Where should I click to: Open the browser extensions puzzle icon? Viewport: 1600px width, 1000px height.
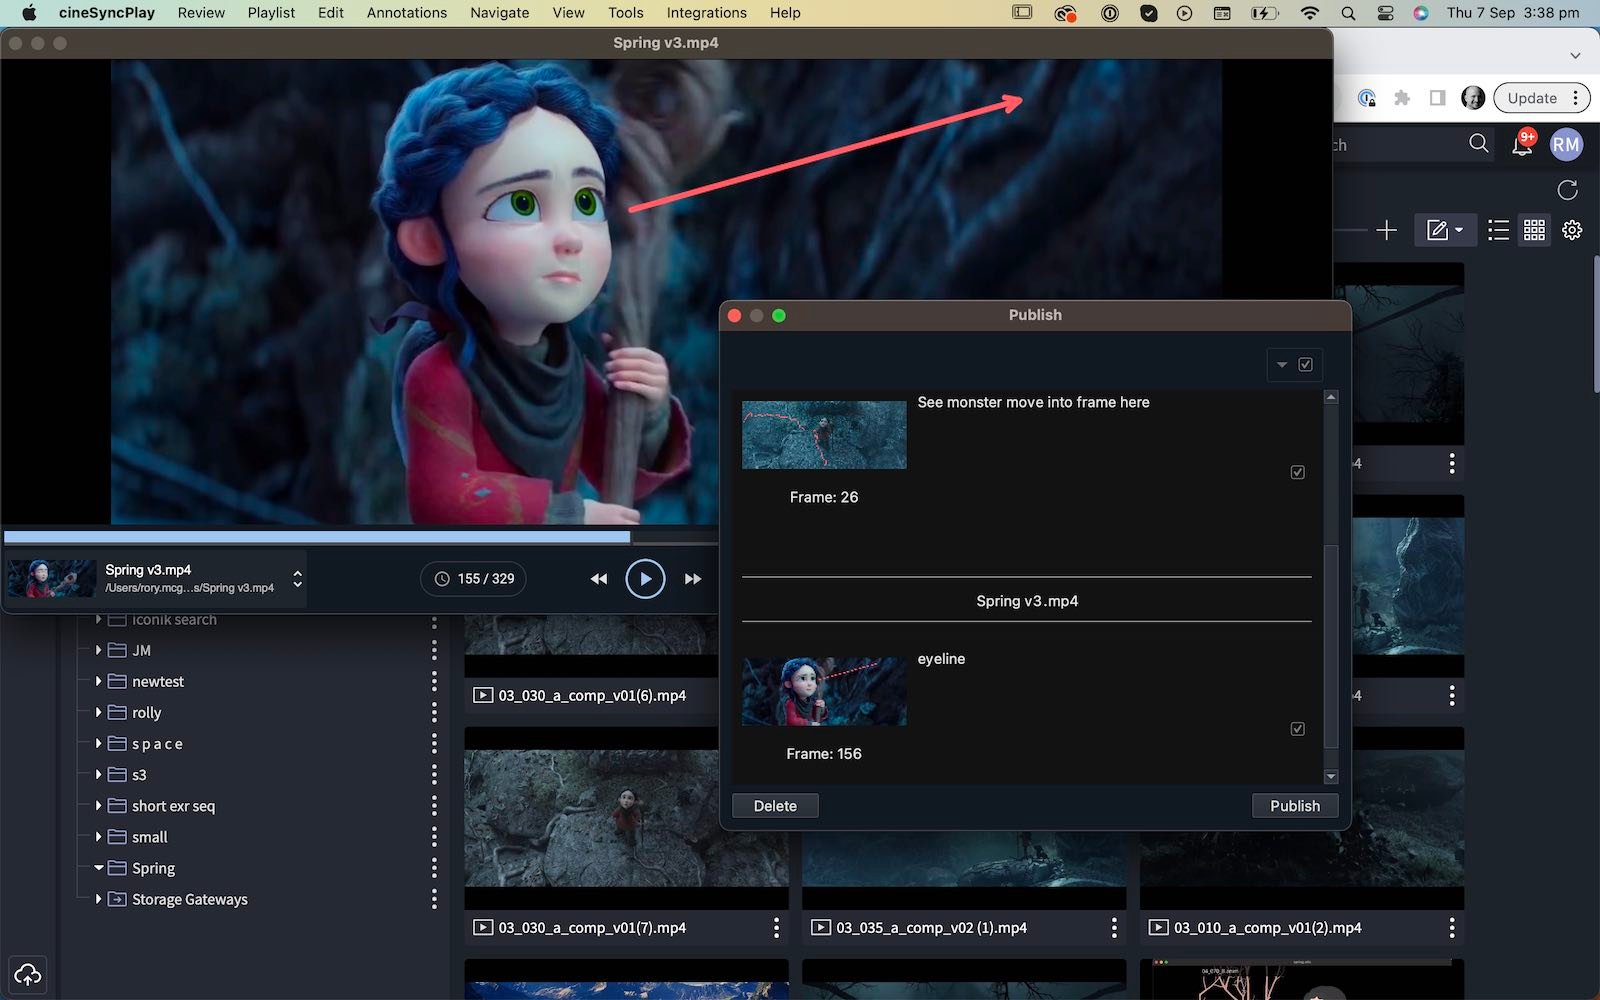[x=1402, y=98]
